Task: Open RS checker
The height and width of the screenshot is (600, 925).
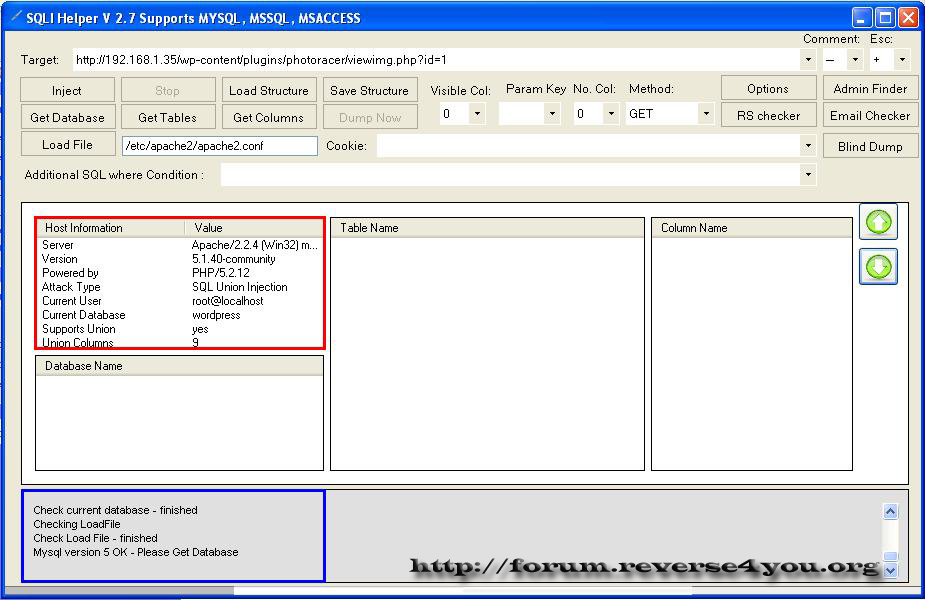Action: (768, 116)
